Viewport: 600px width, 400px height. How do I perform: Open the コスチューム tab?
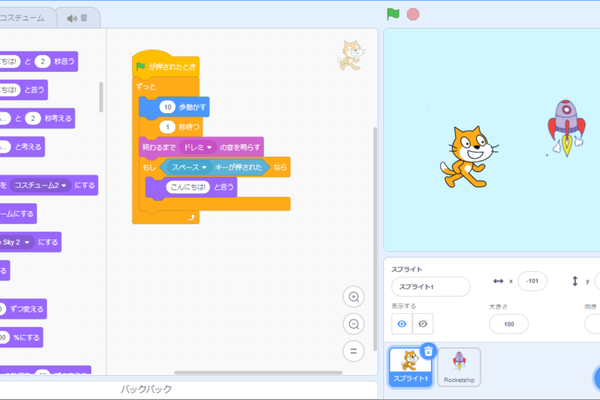[x=26, y=18]
